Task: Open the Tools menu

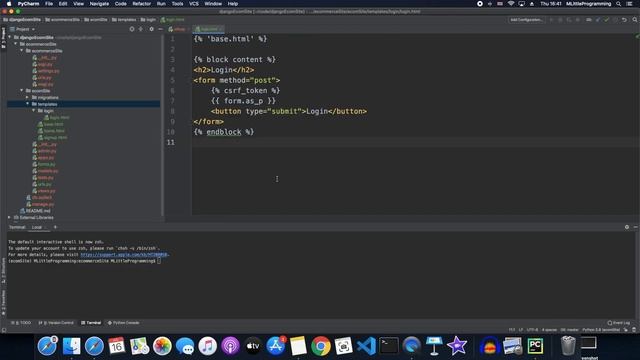Action: [177, 4]
